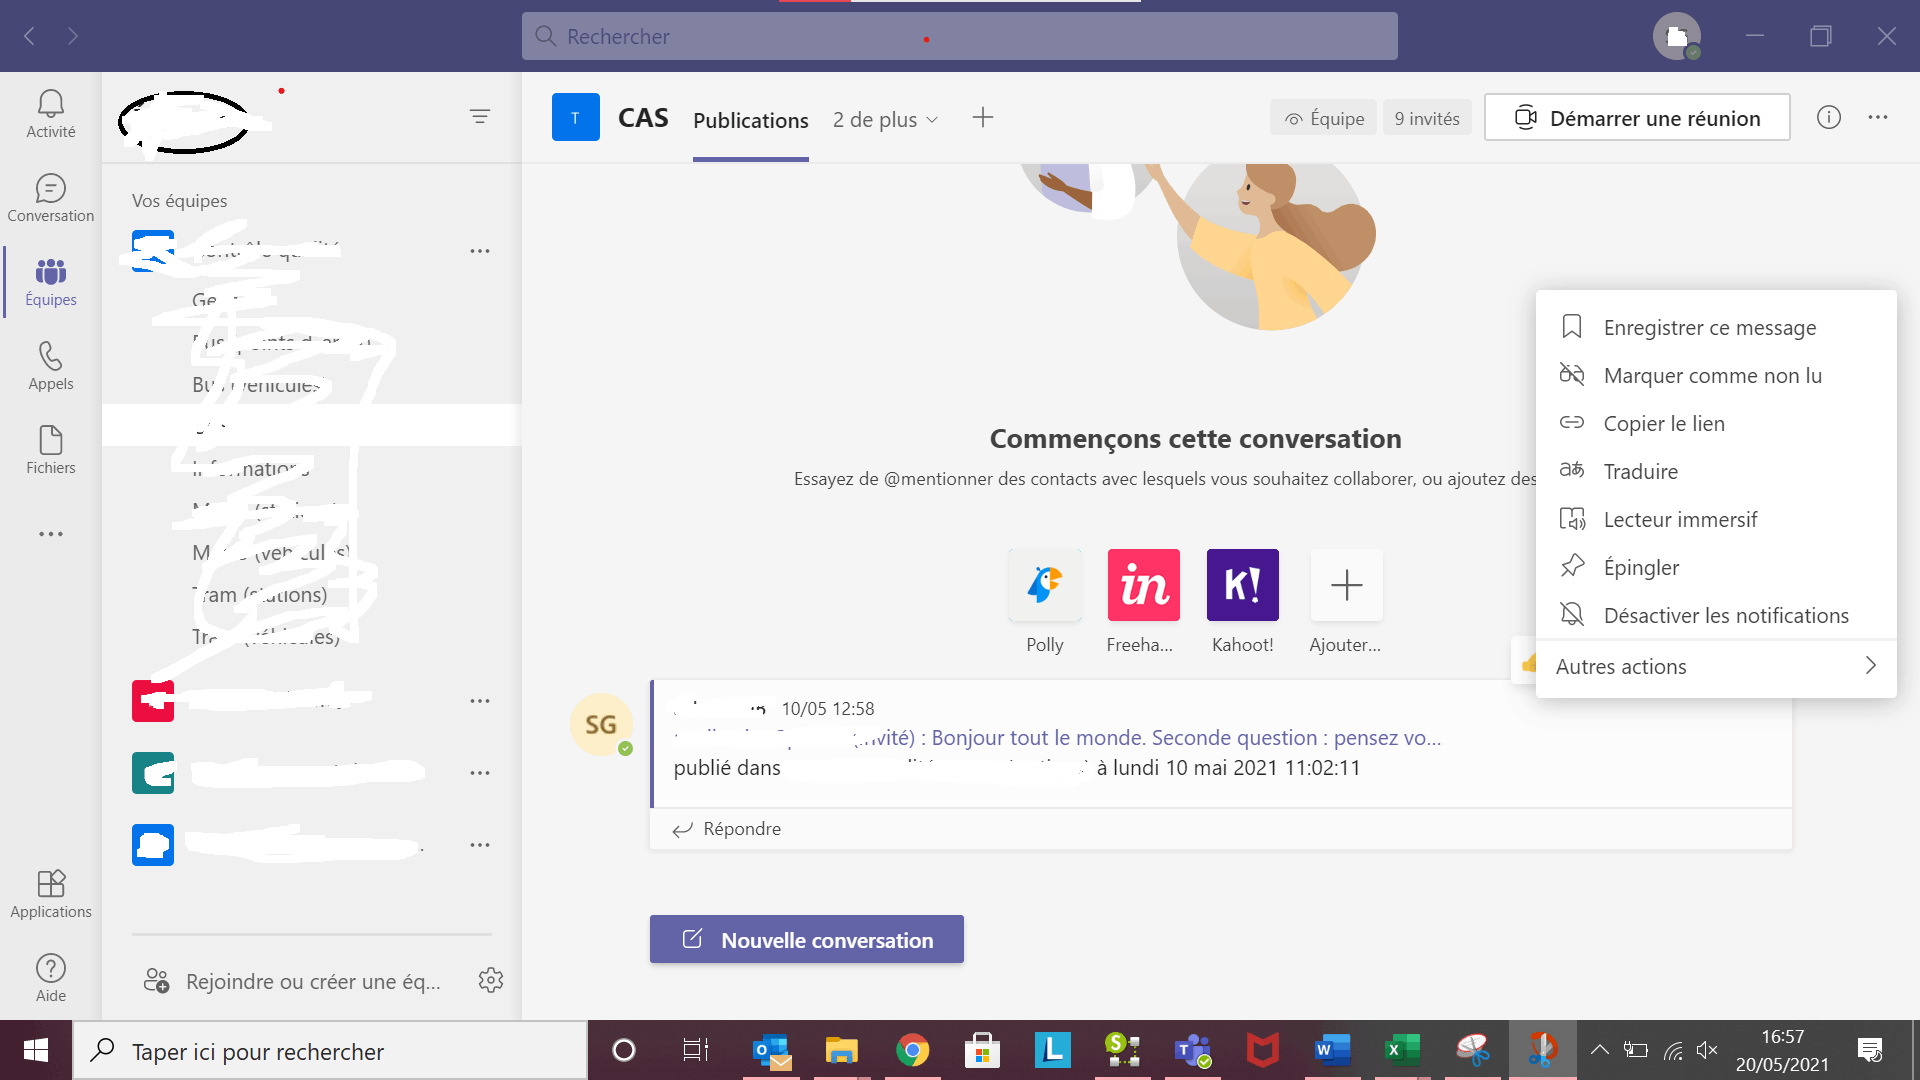Open the team filter icon
This screenshot has height=1080, width=1920.
pos(480,117)
